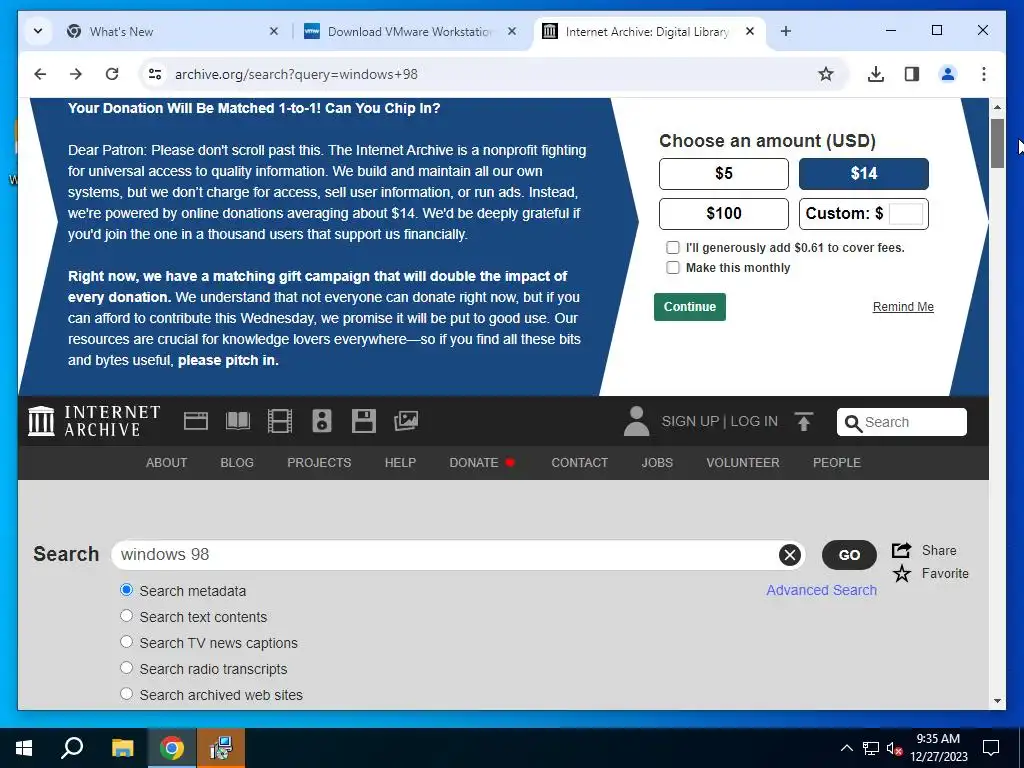Click the Favorite star icon
This screenshot has width=1024, height=768.
click(902, 573)
